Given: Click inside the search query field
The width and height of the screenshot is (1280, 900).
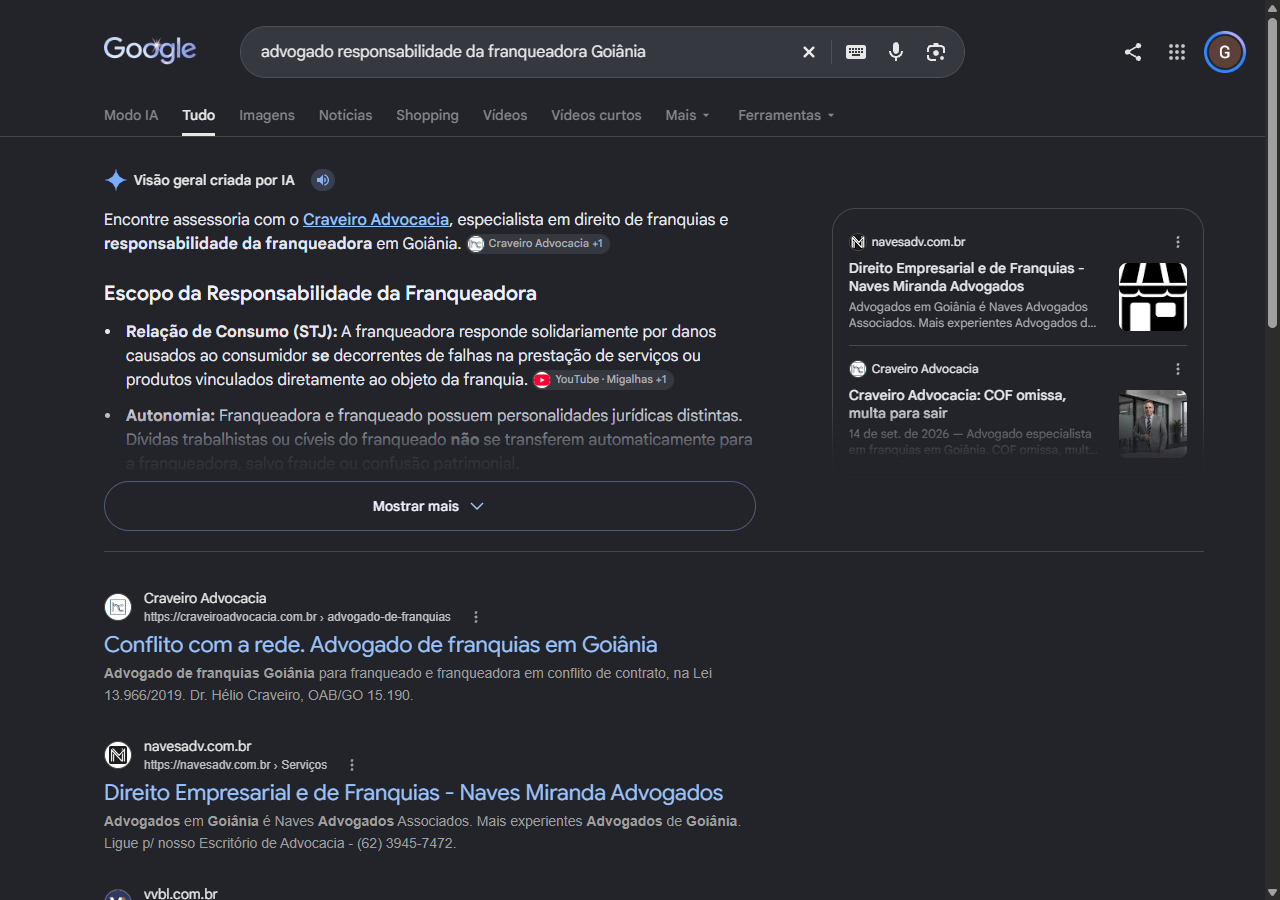Looking at the screenshot, I should (520, 52).
